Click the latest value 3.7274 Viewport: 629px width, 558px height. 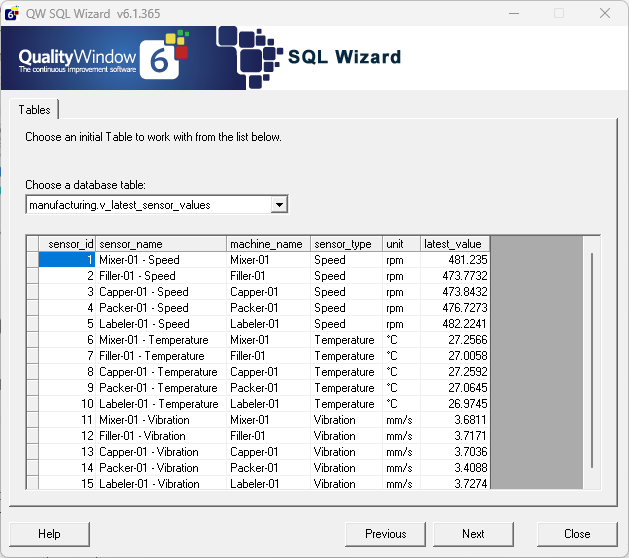coord(455,483)
